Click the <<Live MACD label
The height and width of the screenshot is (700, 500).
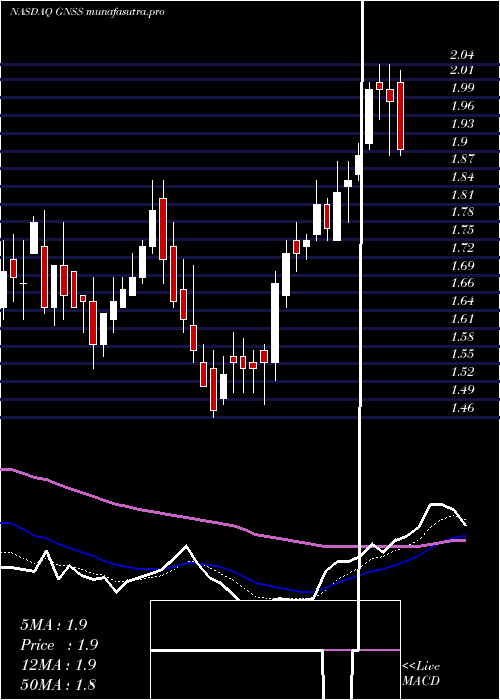point(421,673)
